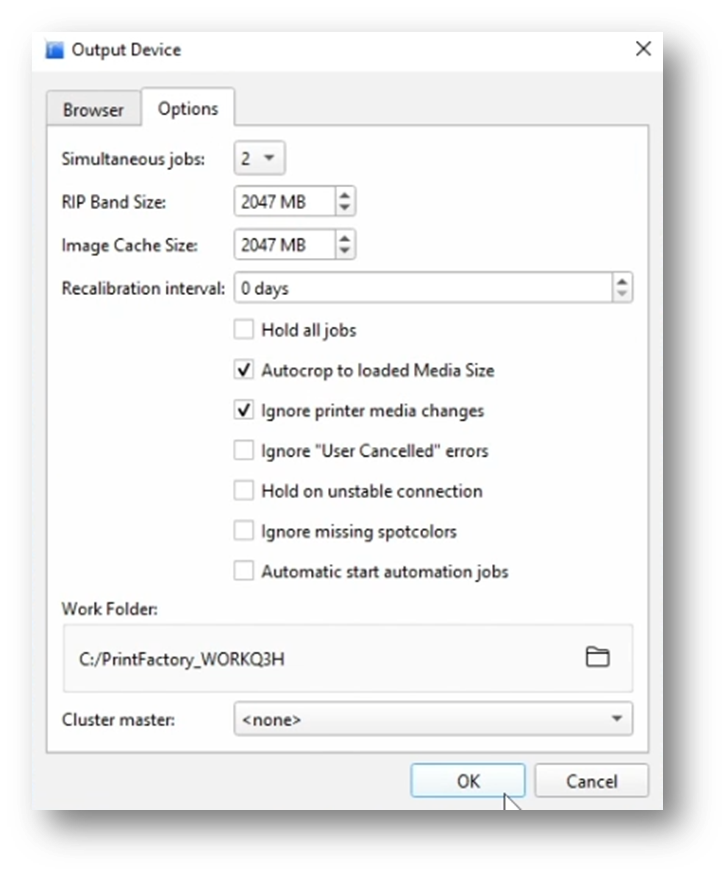Check Automatic start automation jobs
728x875 pixels.
click(244, 571)
